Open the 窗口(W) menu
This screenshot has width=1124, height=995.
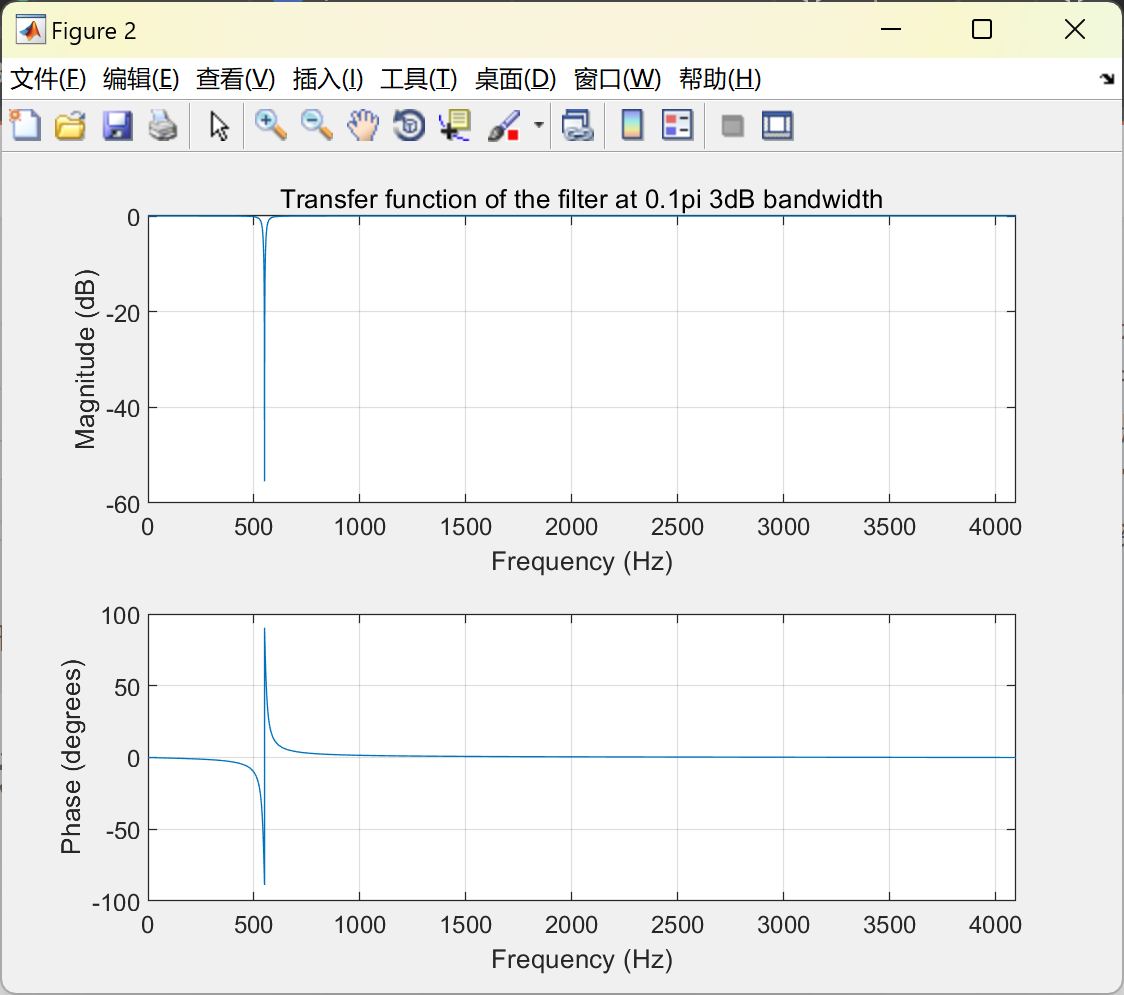coord(617,79)
